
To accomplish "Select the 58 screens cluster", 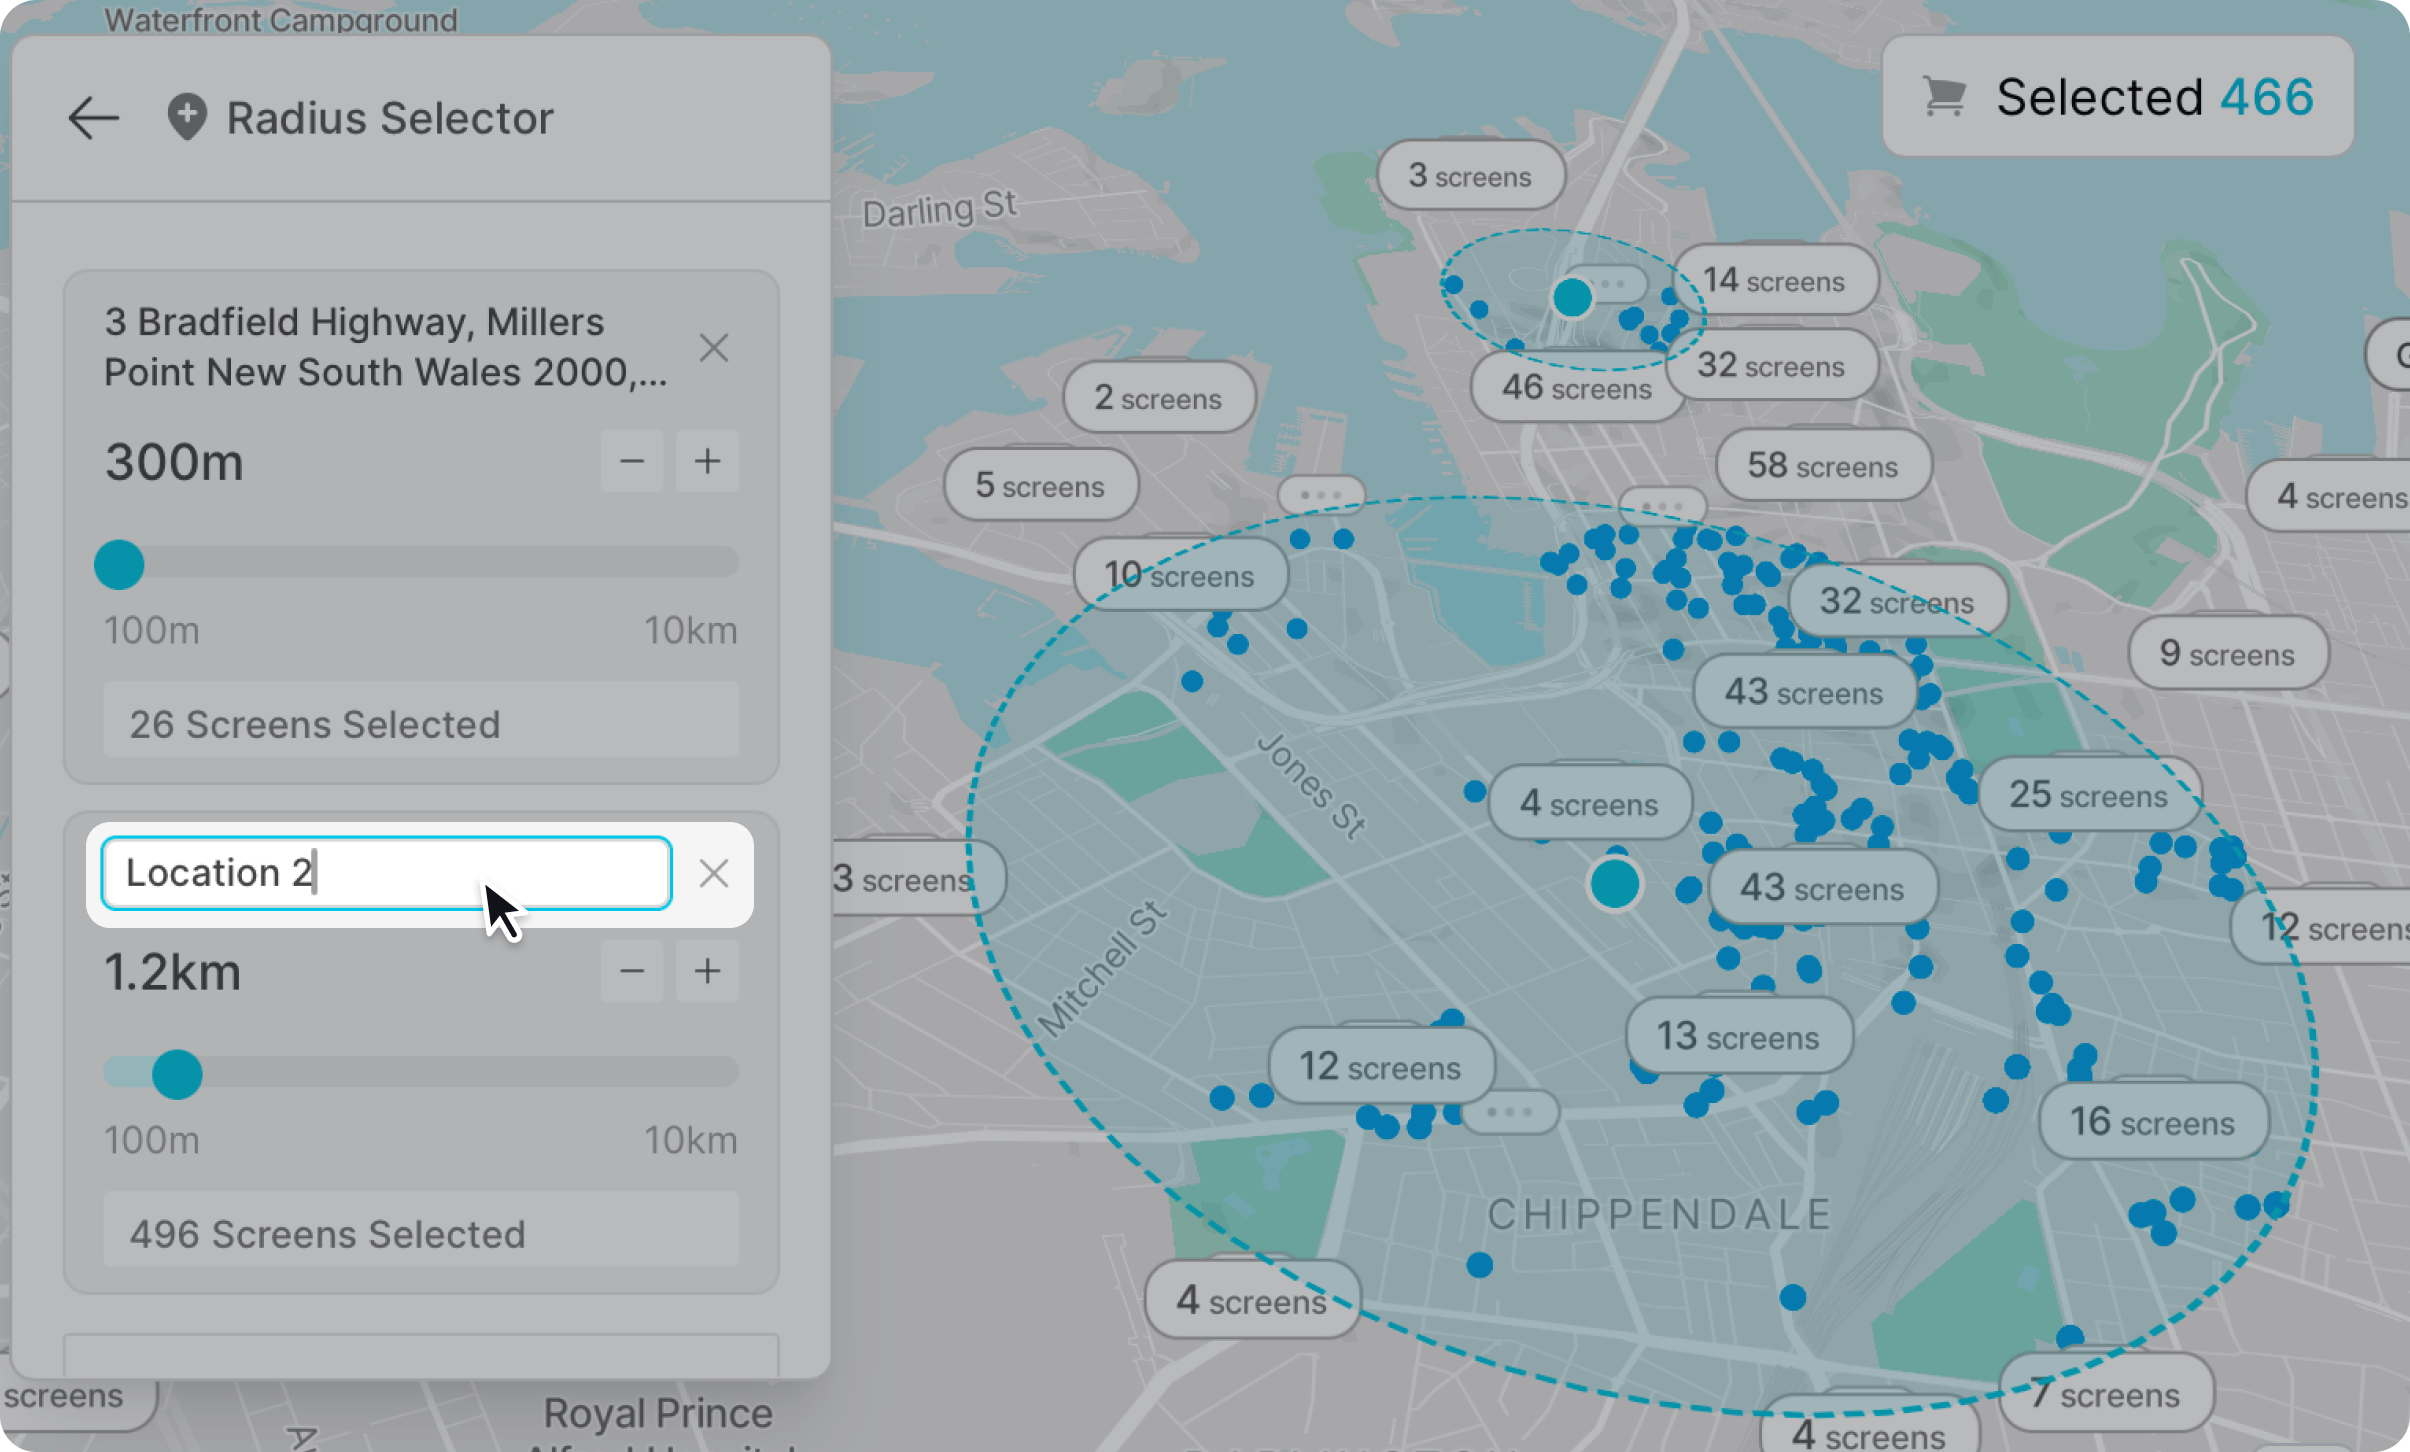I will [1823, 465].
